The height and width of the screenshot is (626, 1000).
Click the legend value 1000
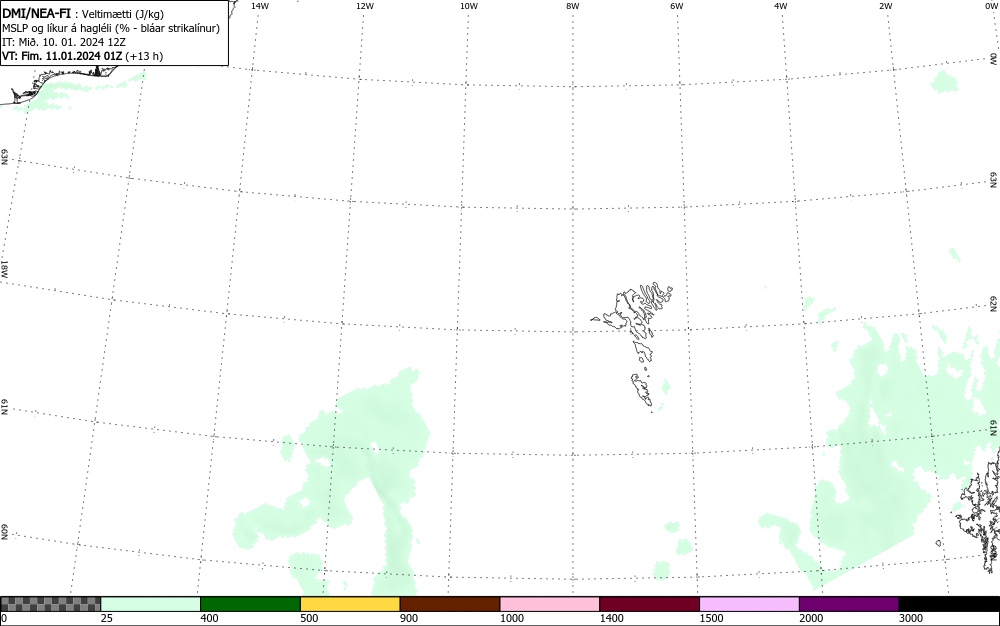pyautogui.click(x=512, y=618)
